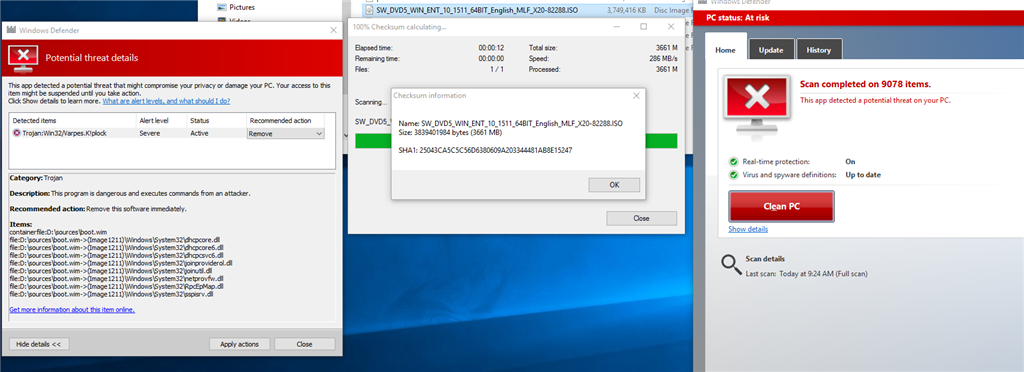Click Hide details button
Viewport: 1024px width, 372px height.
(39, 344)
